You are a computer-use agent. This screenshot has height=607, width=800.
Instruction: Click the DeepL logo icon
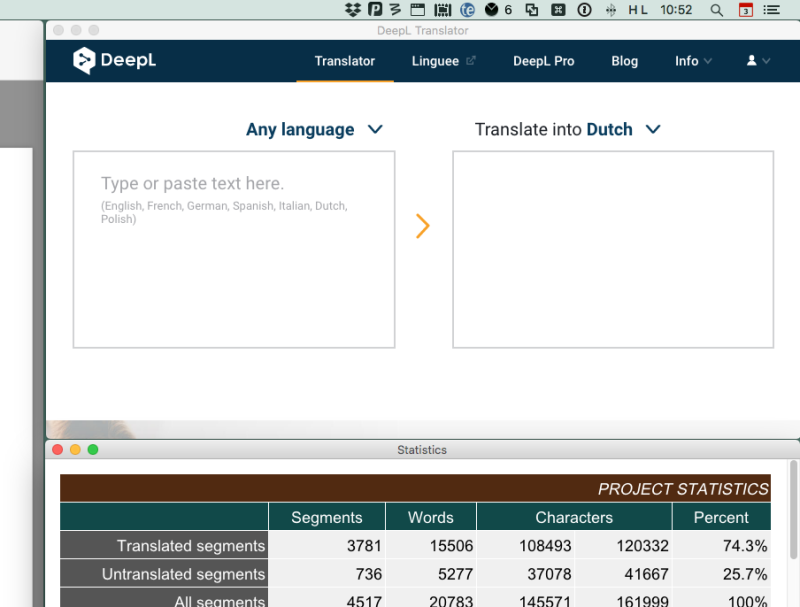point(84,61)
